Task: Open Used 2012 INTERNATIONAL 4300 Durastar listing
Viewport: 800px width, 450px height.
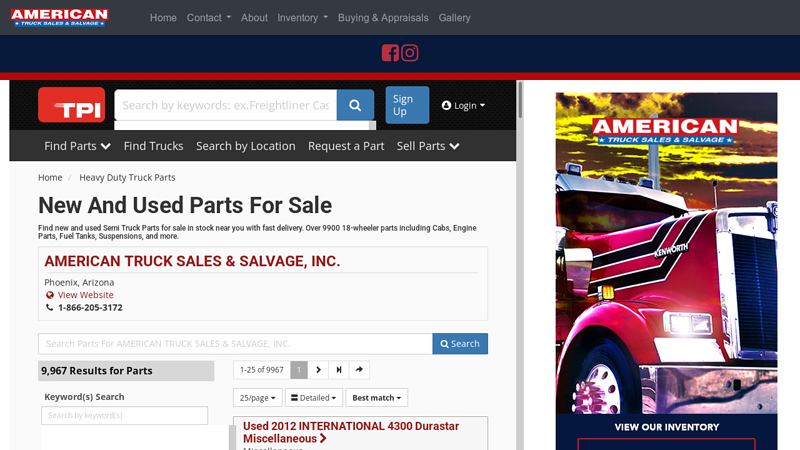Action: [351, 432]
